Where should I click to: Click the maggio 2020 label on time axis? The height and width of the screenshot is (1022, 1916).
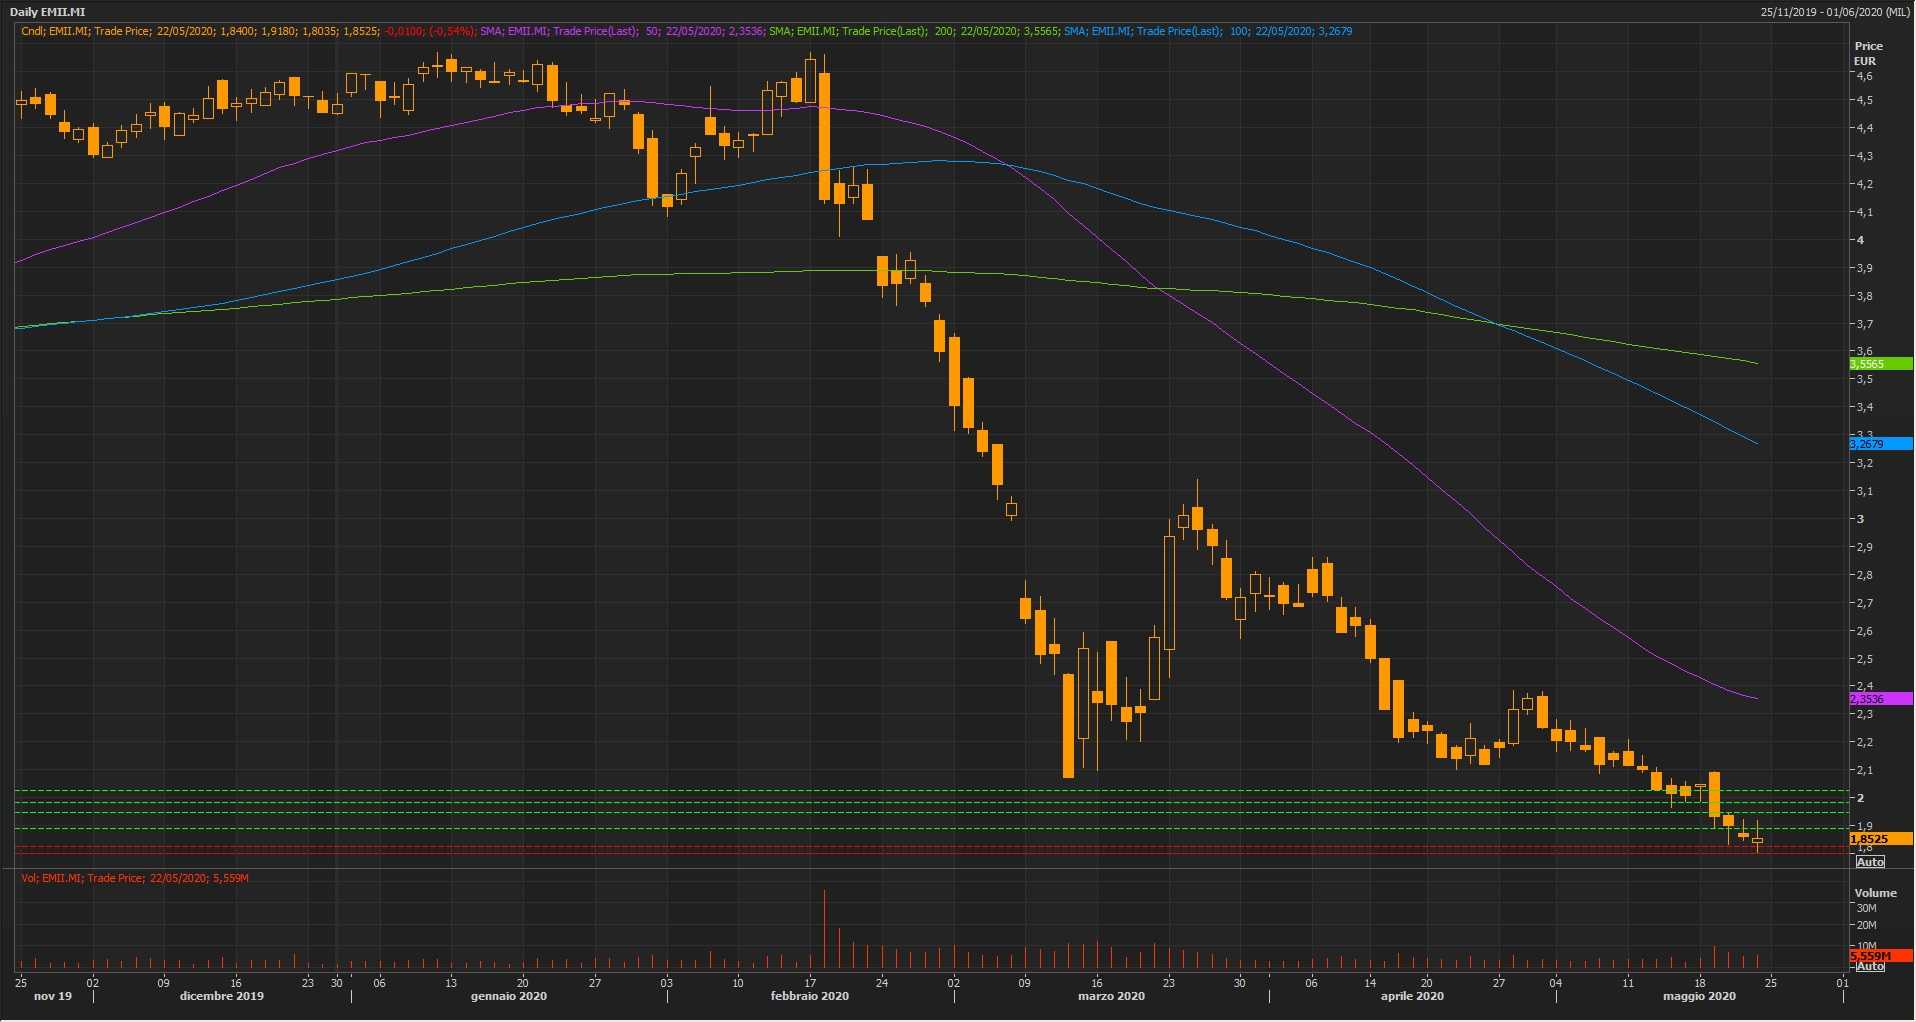coord(1699,996)
